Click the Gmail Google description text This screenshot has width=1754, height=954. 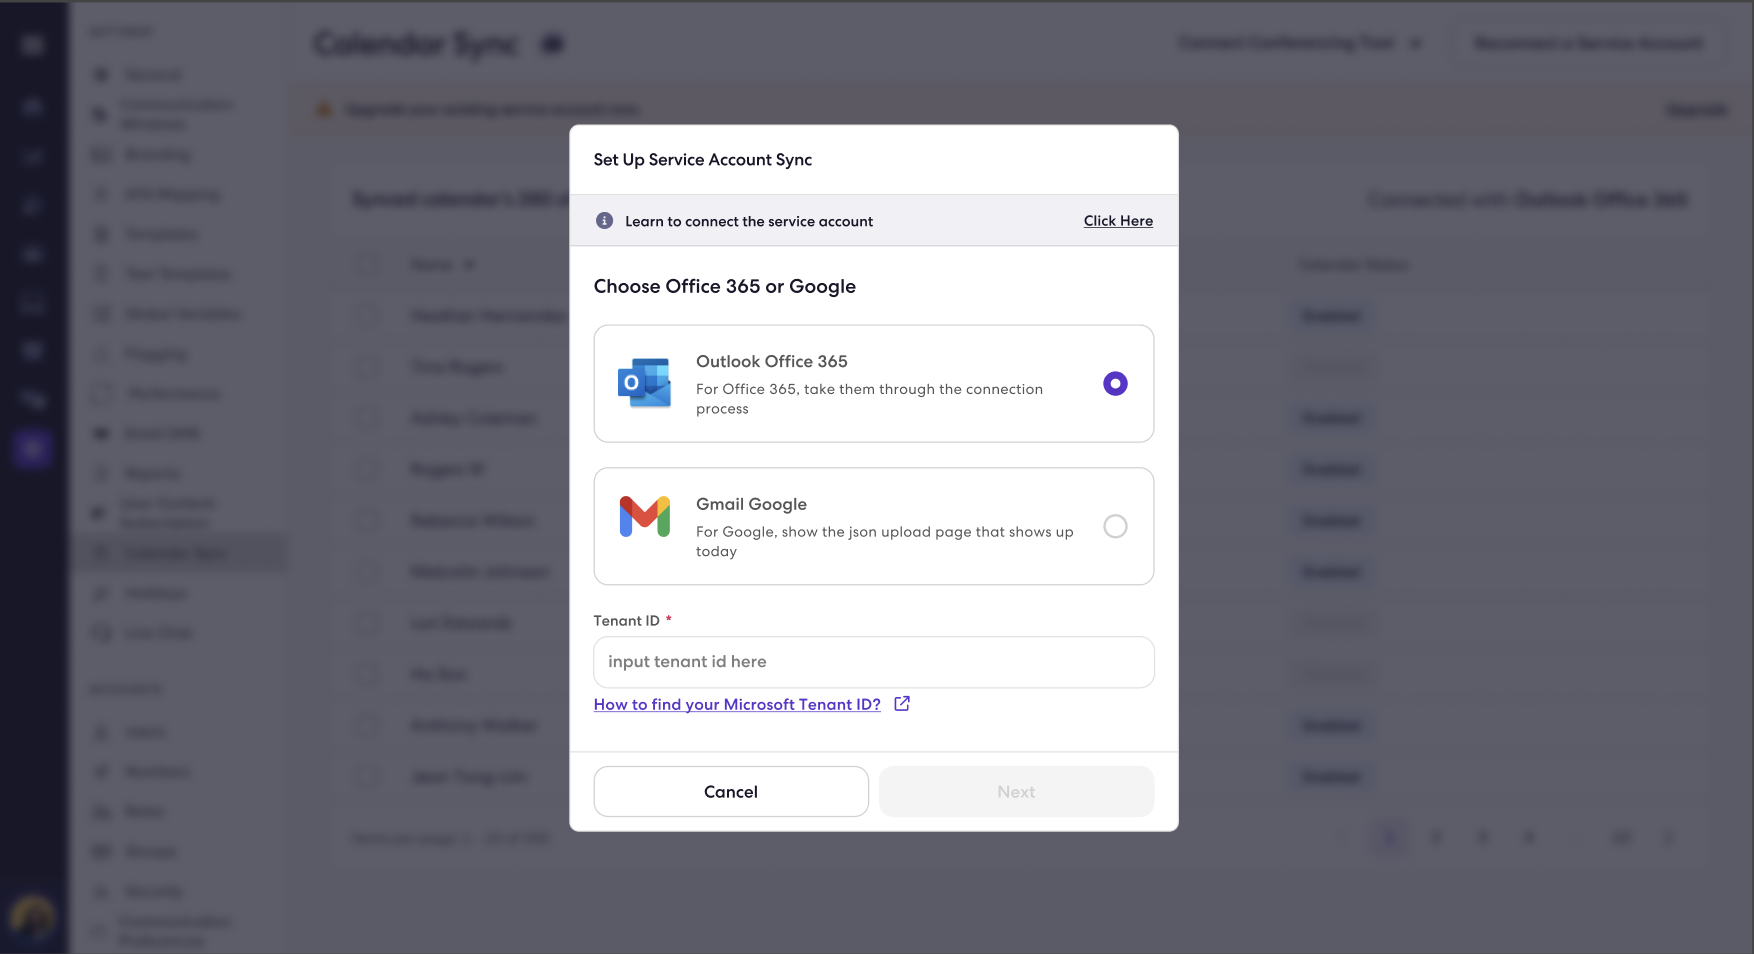point(885,541)
